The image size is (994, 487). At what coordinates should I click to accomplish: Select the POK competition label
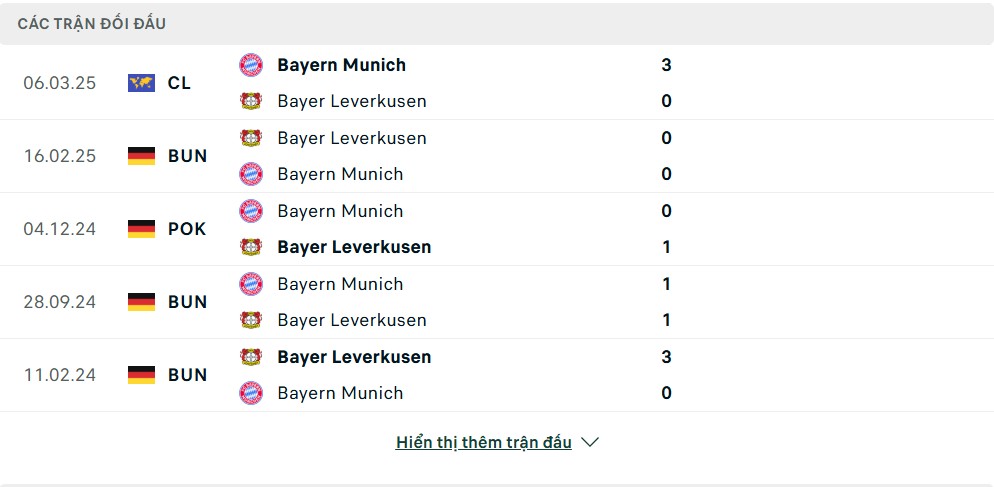coord(187,229)
